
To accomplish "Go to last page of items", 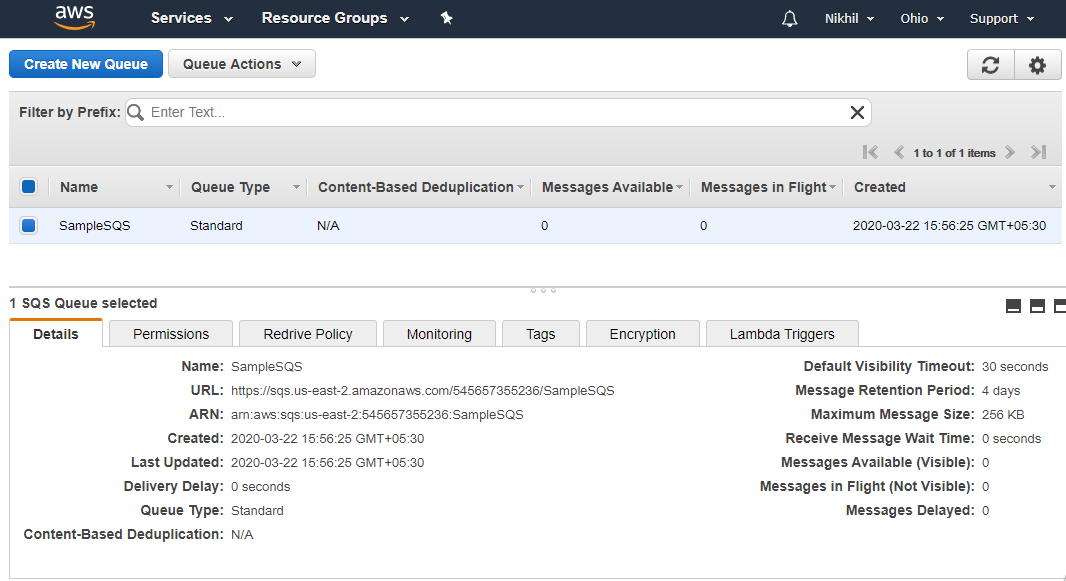I will [x=1038, y=152].
